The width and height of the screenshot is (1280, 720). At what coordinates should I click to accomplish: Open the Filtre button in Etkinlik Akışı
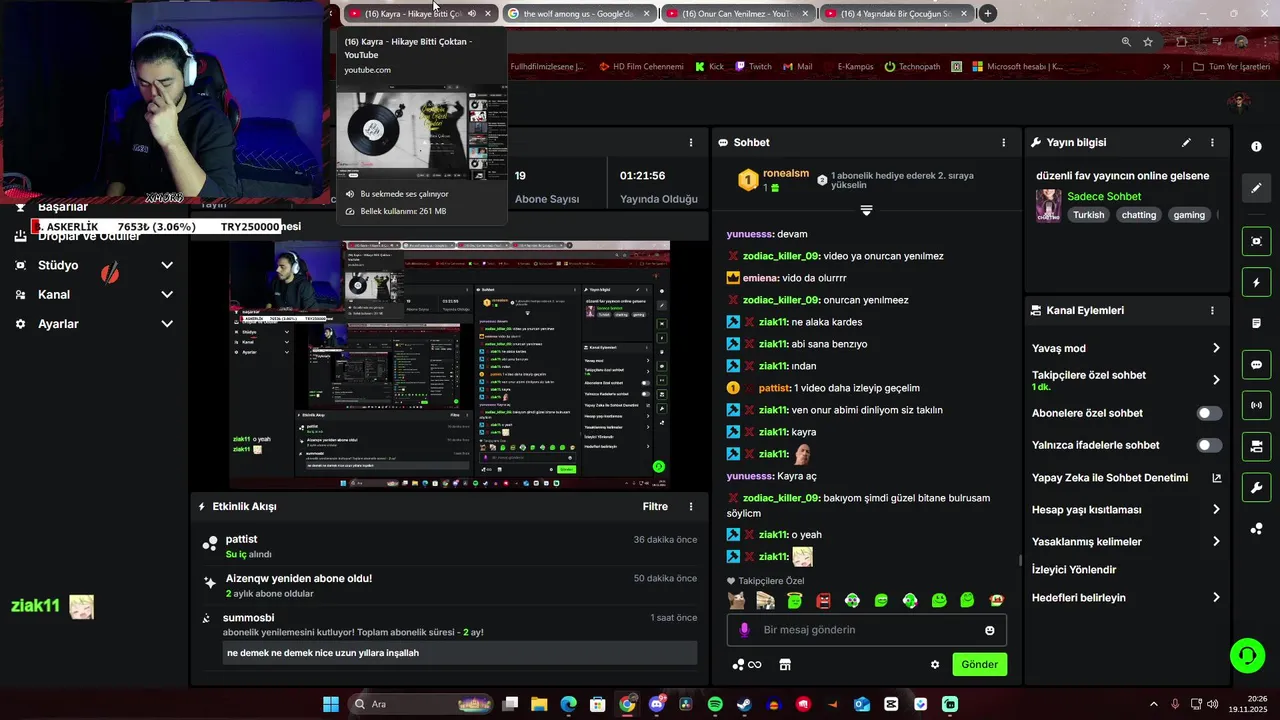655,507
